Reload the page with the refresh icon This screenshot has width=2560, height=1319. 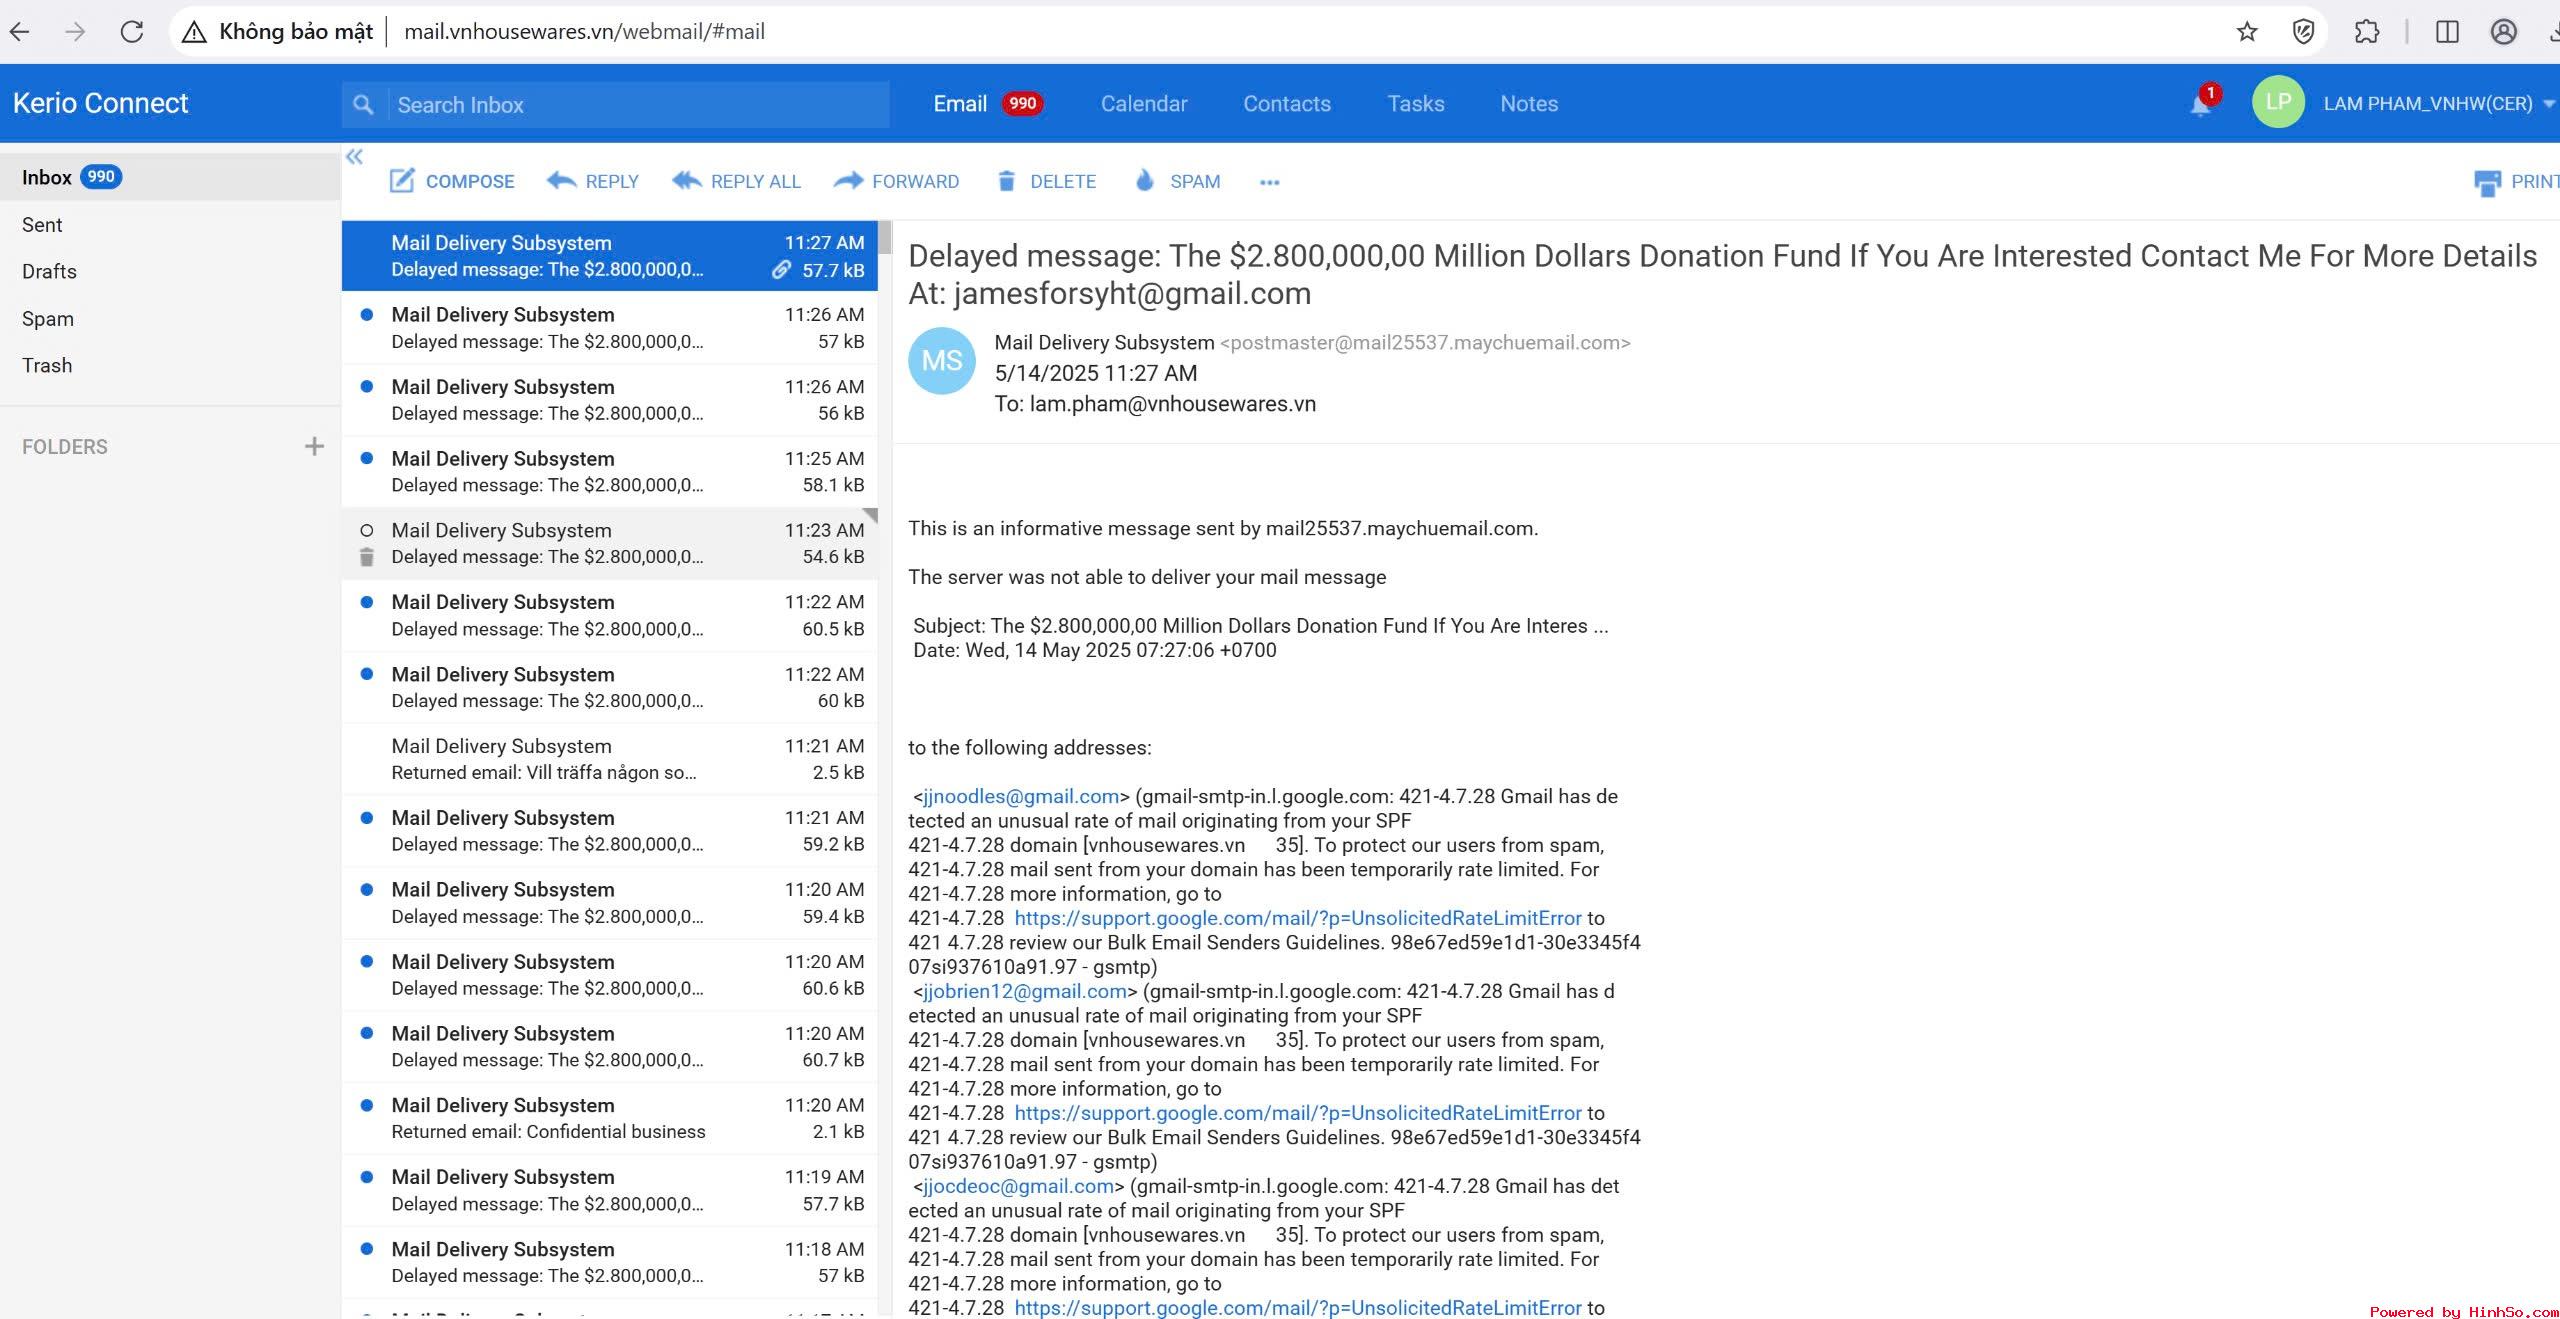click(131, 32)
